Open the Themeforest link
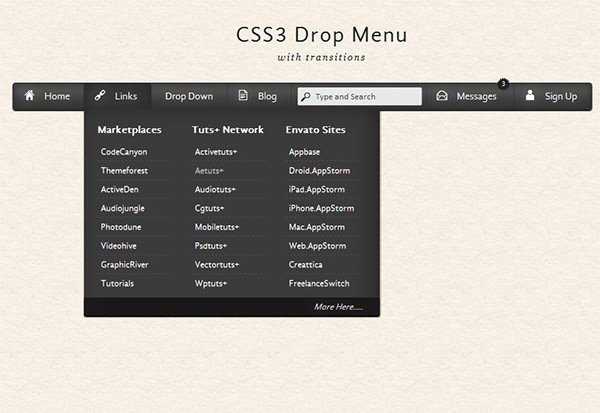The height and width of the screenshot is (413, 600). tap(124, 171)
